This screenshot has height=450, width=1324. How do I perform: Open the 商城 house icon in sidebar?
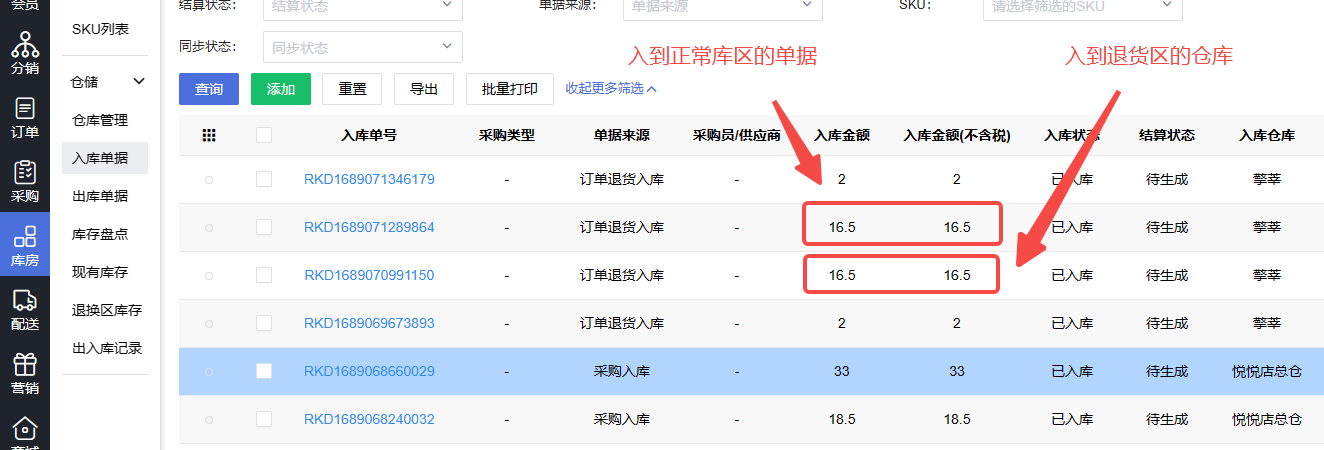pyautogui.click(x=25, y=432)
